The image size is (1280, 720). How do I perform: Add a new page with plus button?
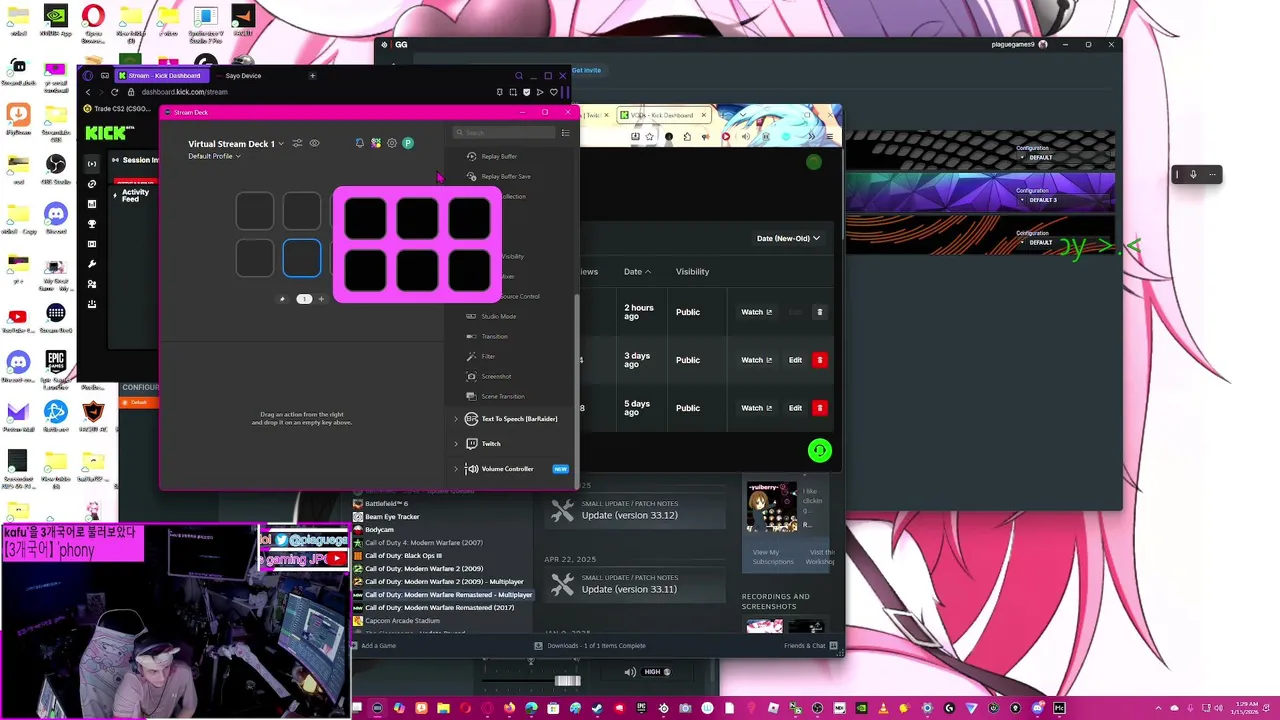[x=321, y=299]
